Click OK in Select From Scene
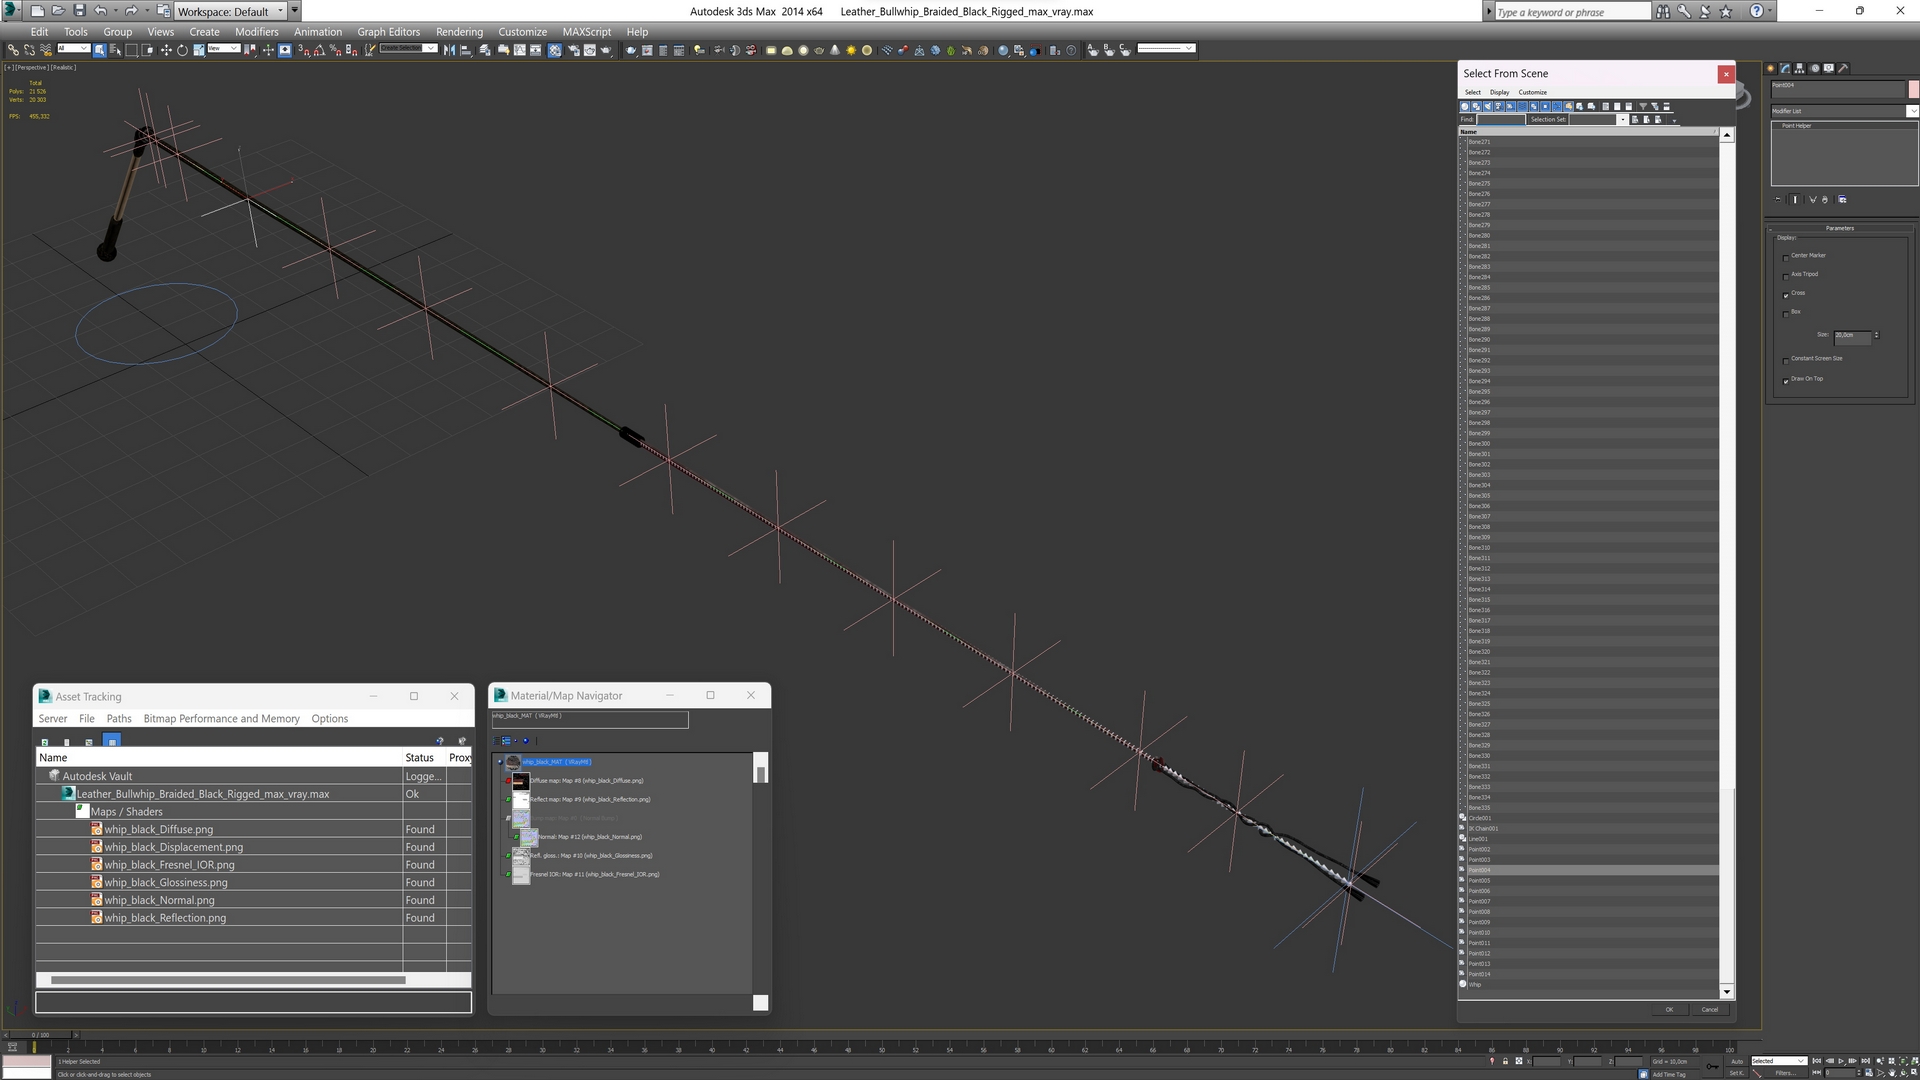Image resolution: width=1920 pixels, height=1080 pixels. coord(1668,1009)
